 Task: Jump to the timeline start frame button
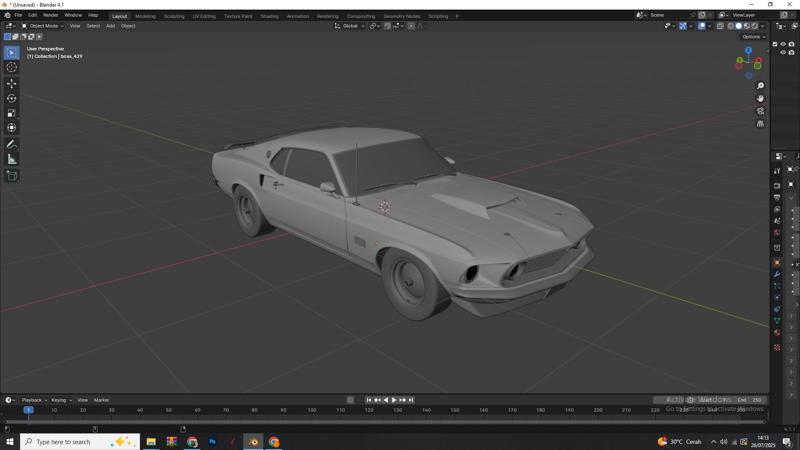pyautogui.click(x=369, y=400)
